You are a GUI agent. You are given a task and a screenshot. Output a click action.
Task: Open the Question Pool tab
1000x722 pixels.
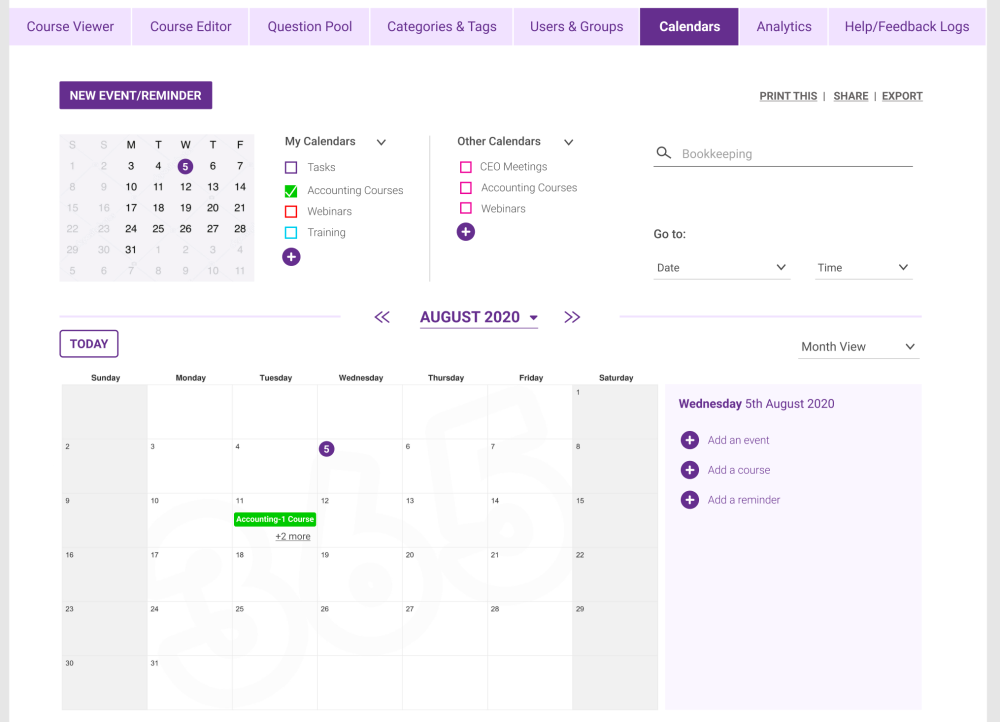pos(309,27)
